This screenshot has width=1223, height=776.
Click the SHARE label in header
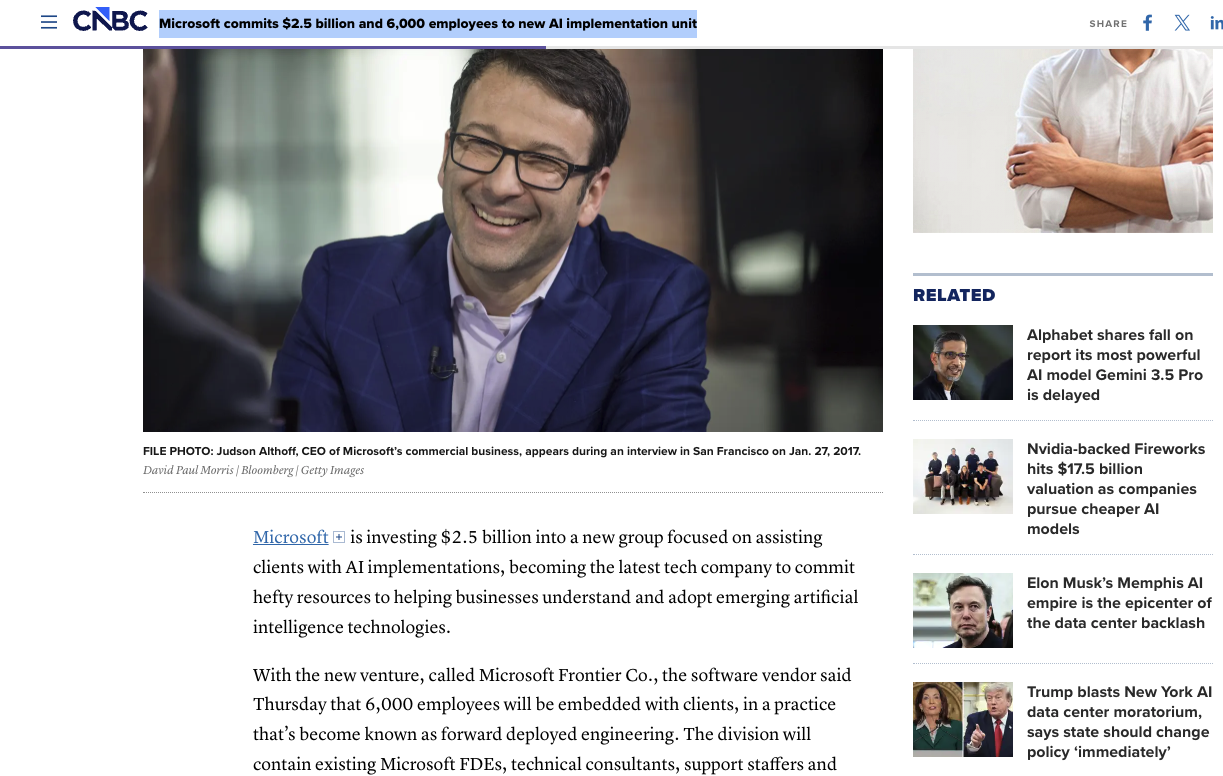point(1108,24)
